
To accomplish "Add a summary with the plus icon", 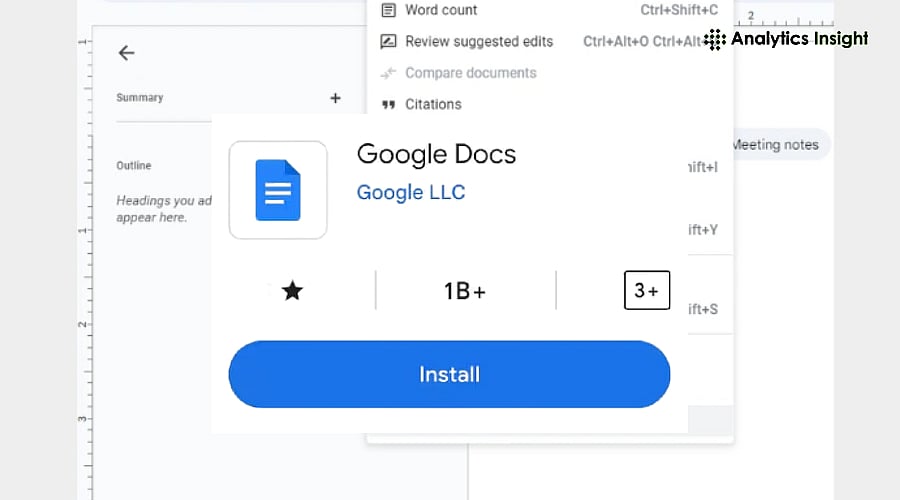I will (335, 98).
